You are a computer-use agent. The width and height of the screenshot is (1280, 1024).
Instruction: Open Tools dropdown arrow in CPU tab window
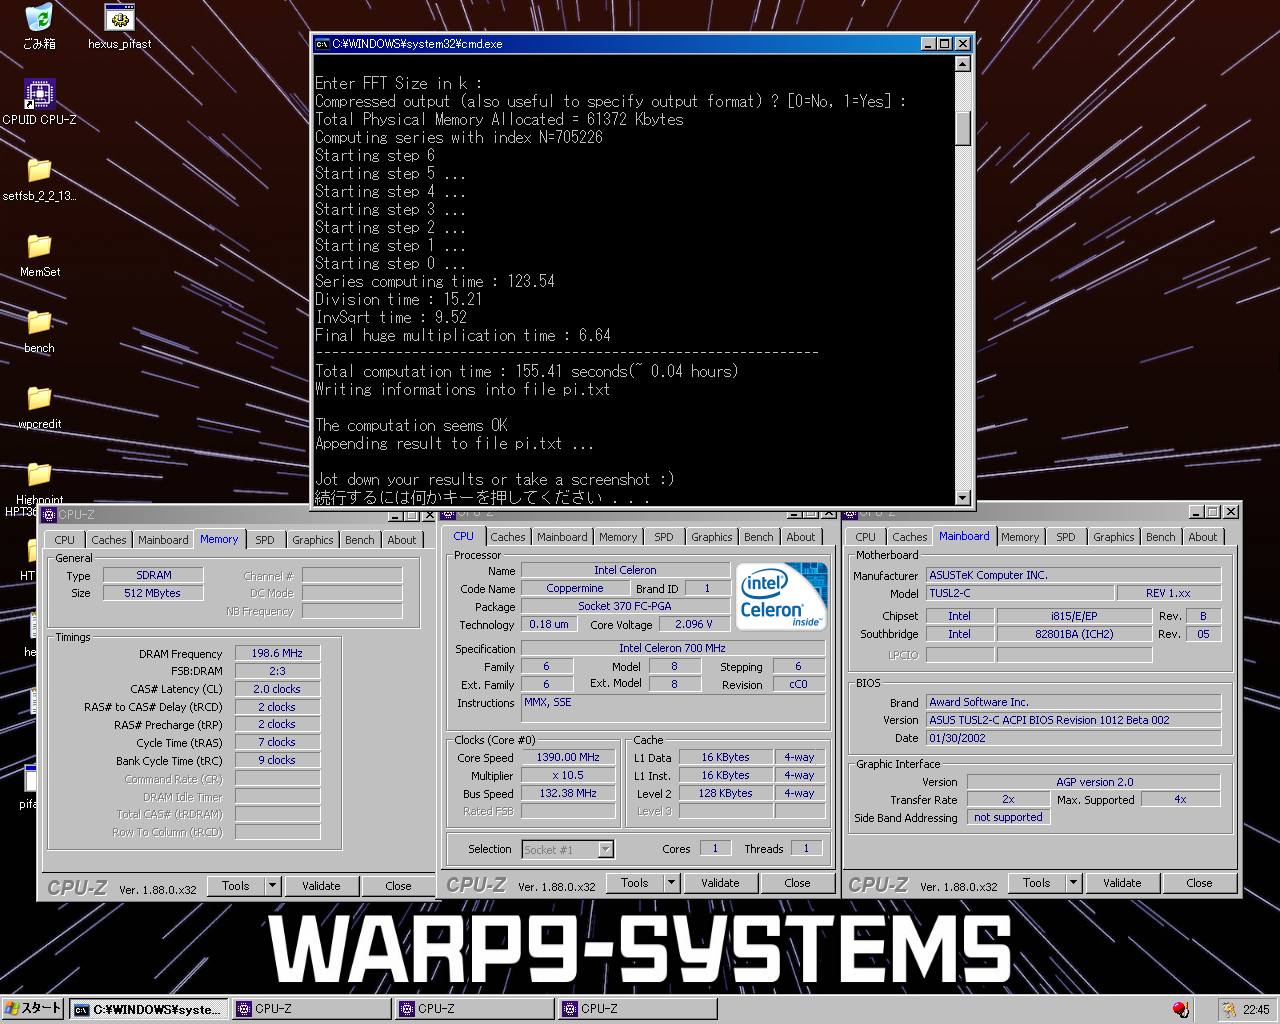[x=672, y=883]
